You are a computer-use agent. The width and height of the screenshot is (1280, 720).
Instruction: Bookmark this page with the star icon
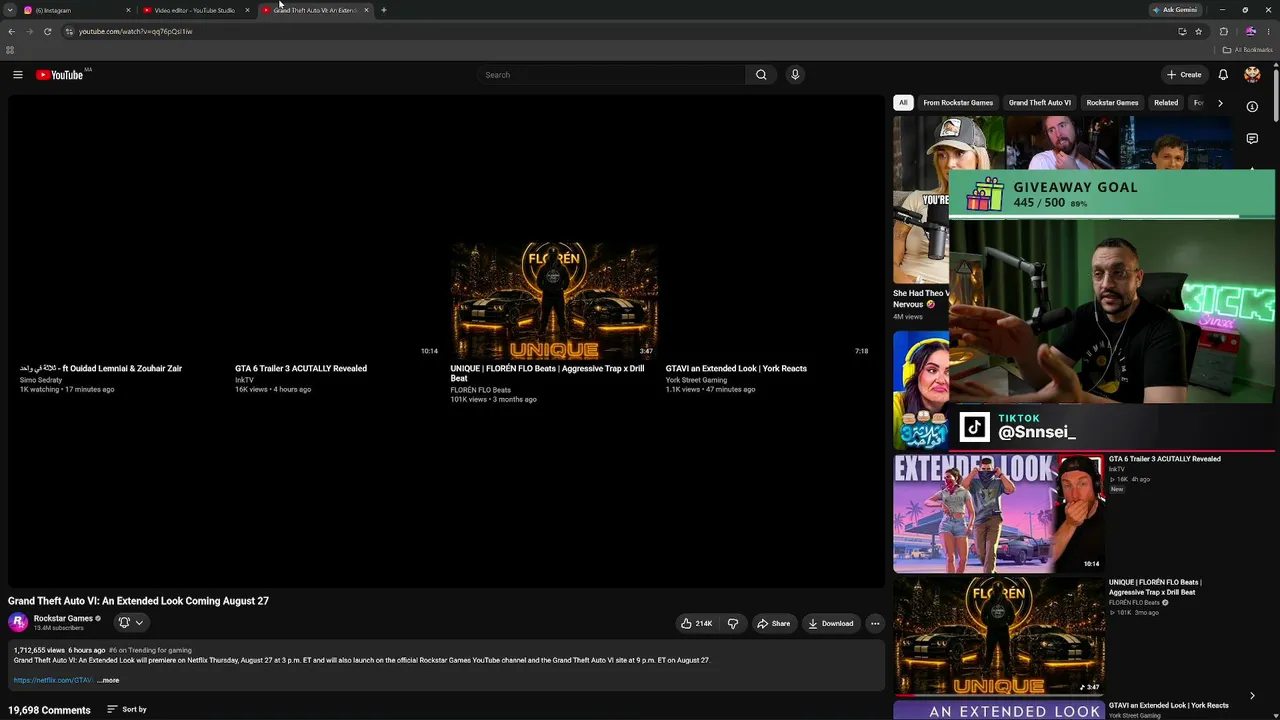[x=1198, y=31]
